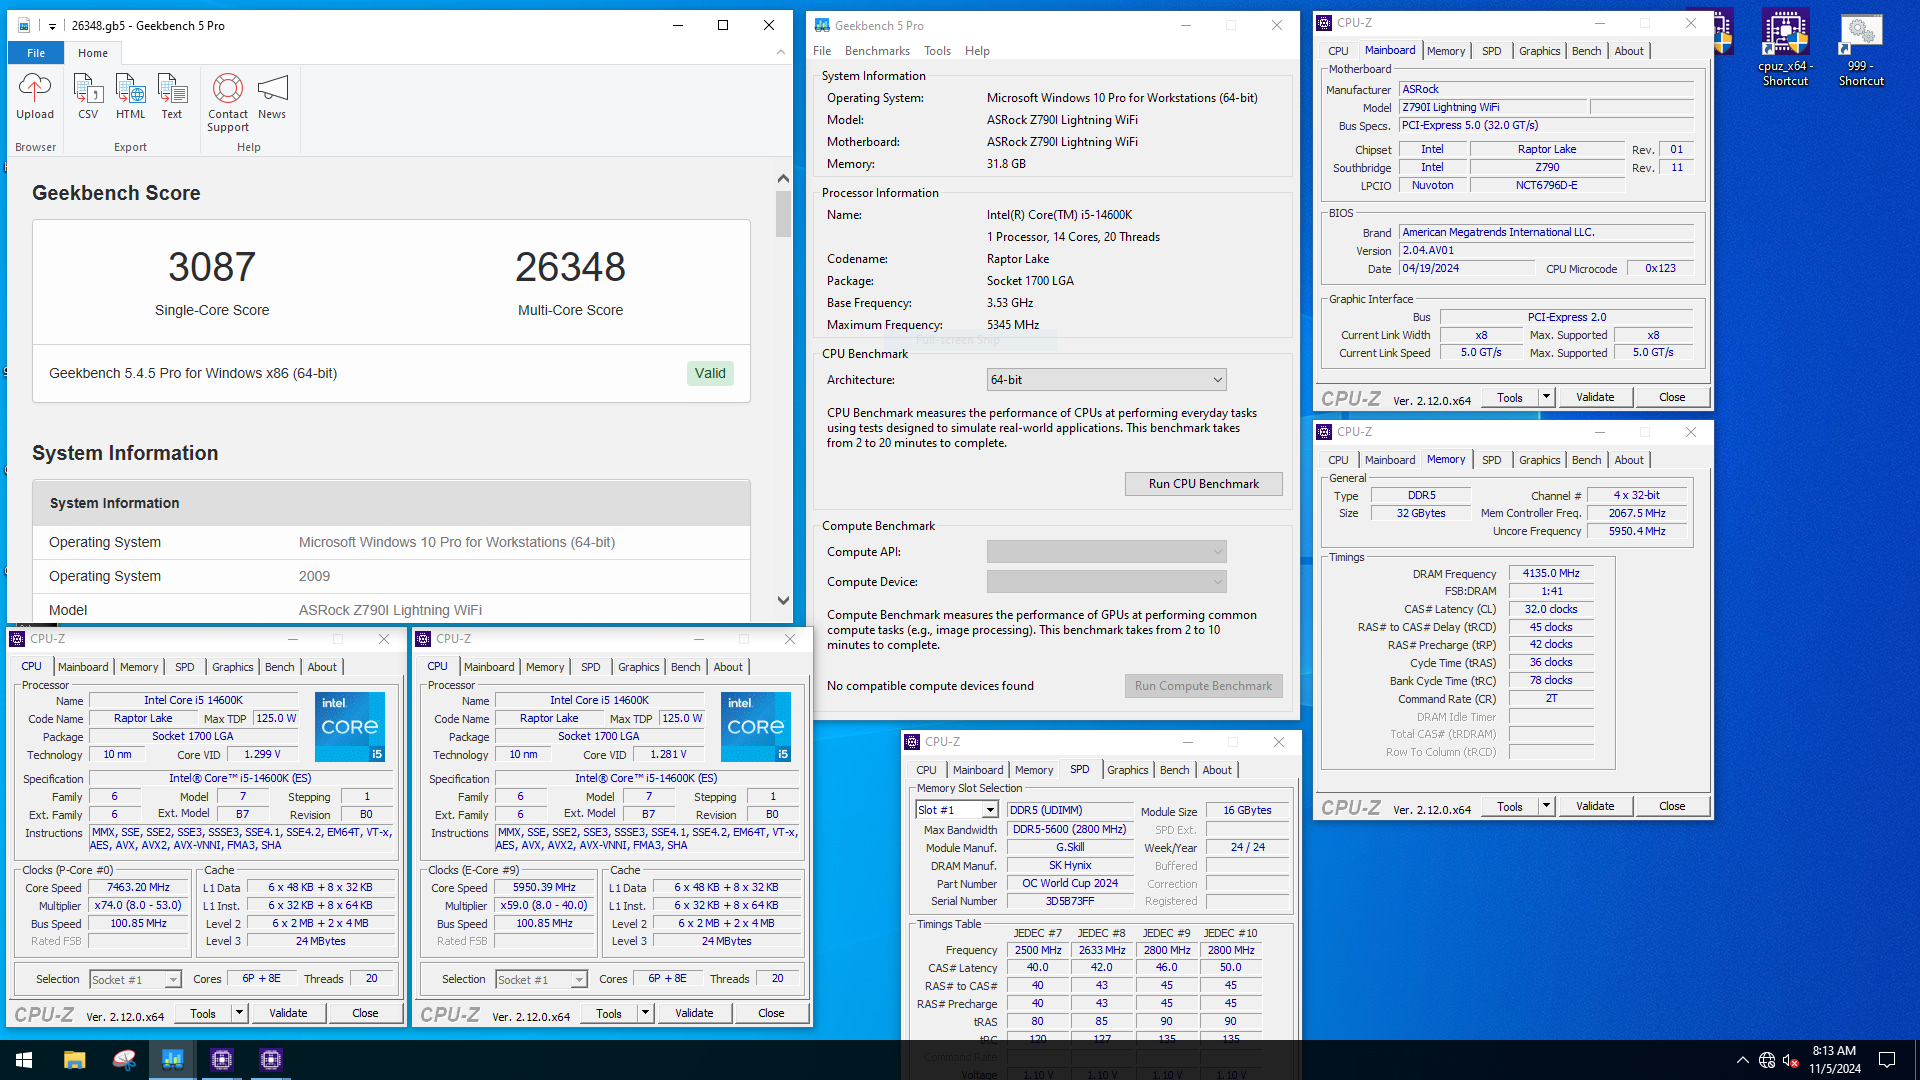Open Mainboard tab in P-Core CPU-Z window
This screenshot has width=1920, height=1080.
(83, 667)
